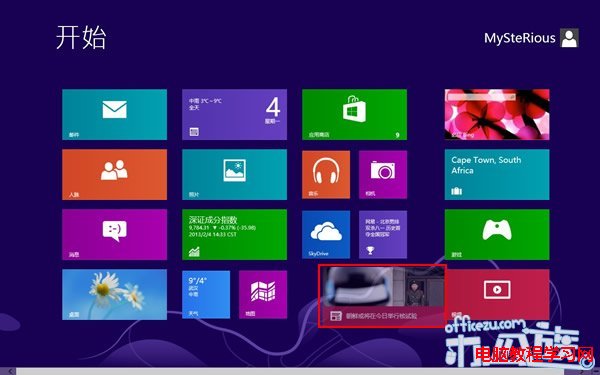Viewport: 600px width, 375px height.
Task: Open the Weather tile showing 9°/4°
Action: pos(206,294)
